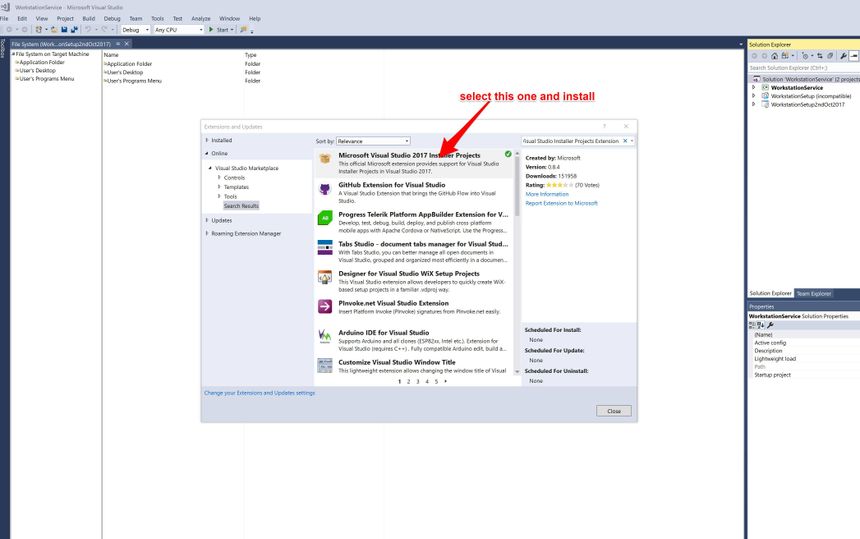Open the Sort by Relevance dropdown
Viewport: 860px width, 539px height.
[373, 141]
